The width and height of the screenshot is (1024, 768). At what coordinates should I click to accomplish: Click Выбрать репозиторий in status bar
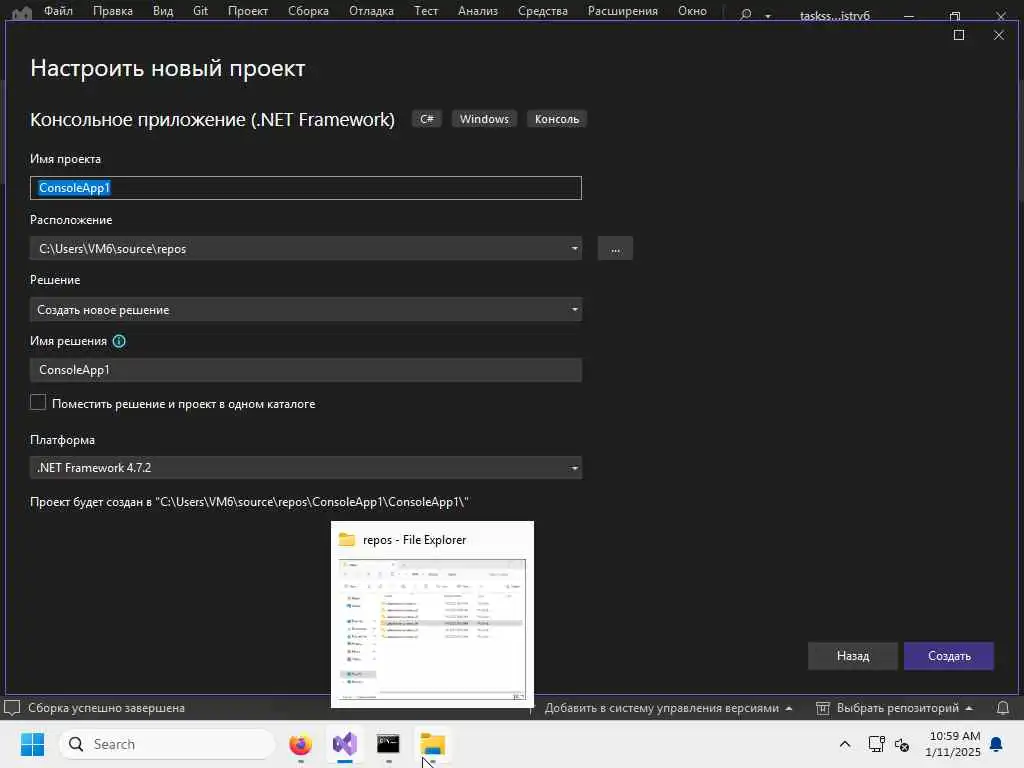click(x=895, y=708)
